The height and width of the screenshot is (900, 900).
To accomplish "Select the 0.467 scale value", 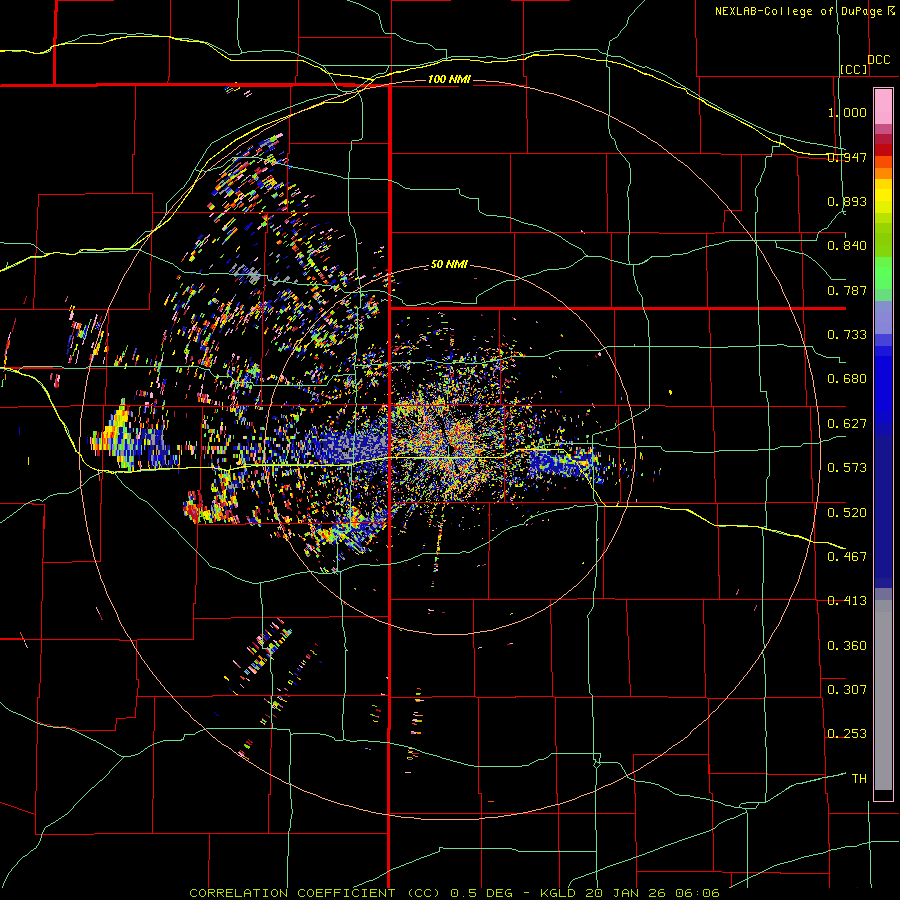I will 847,557.
